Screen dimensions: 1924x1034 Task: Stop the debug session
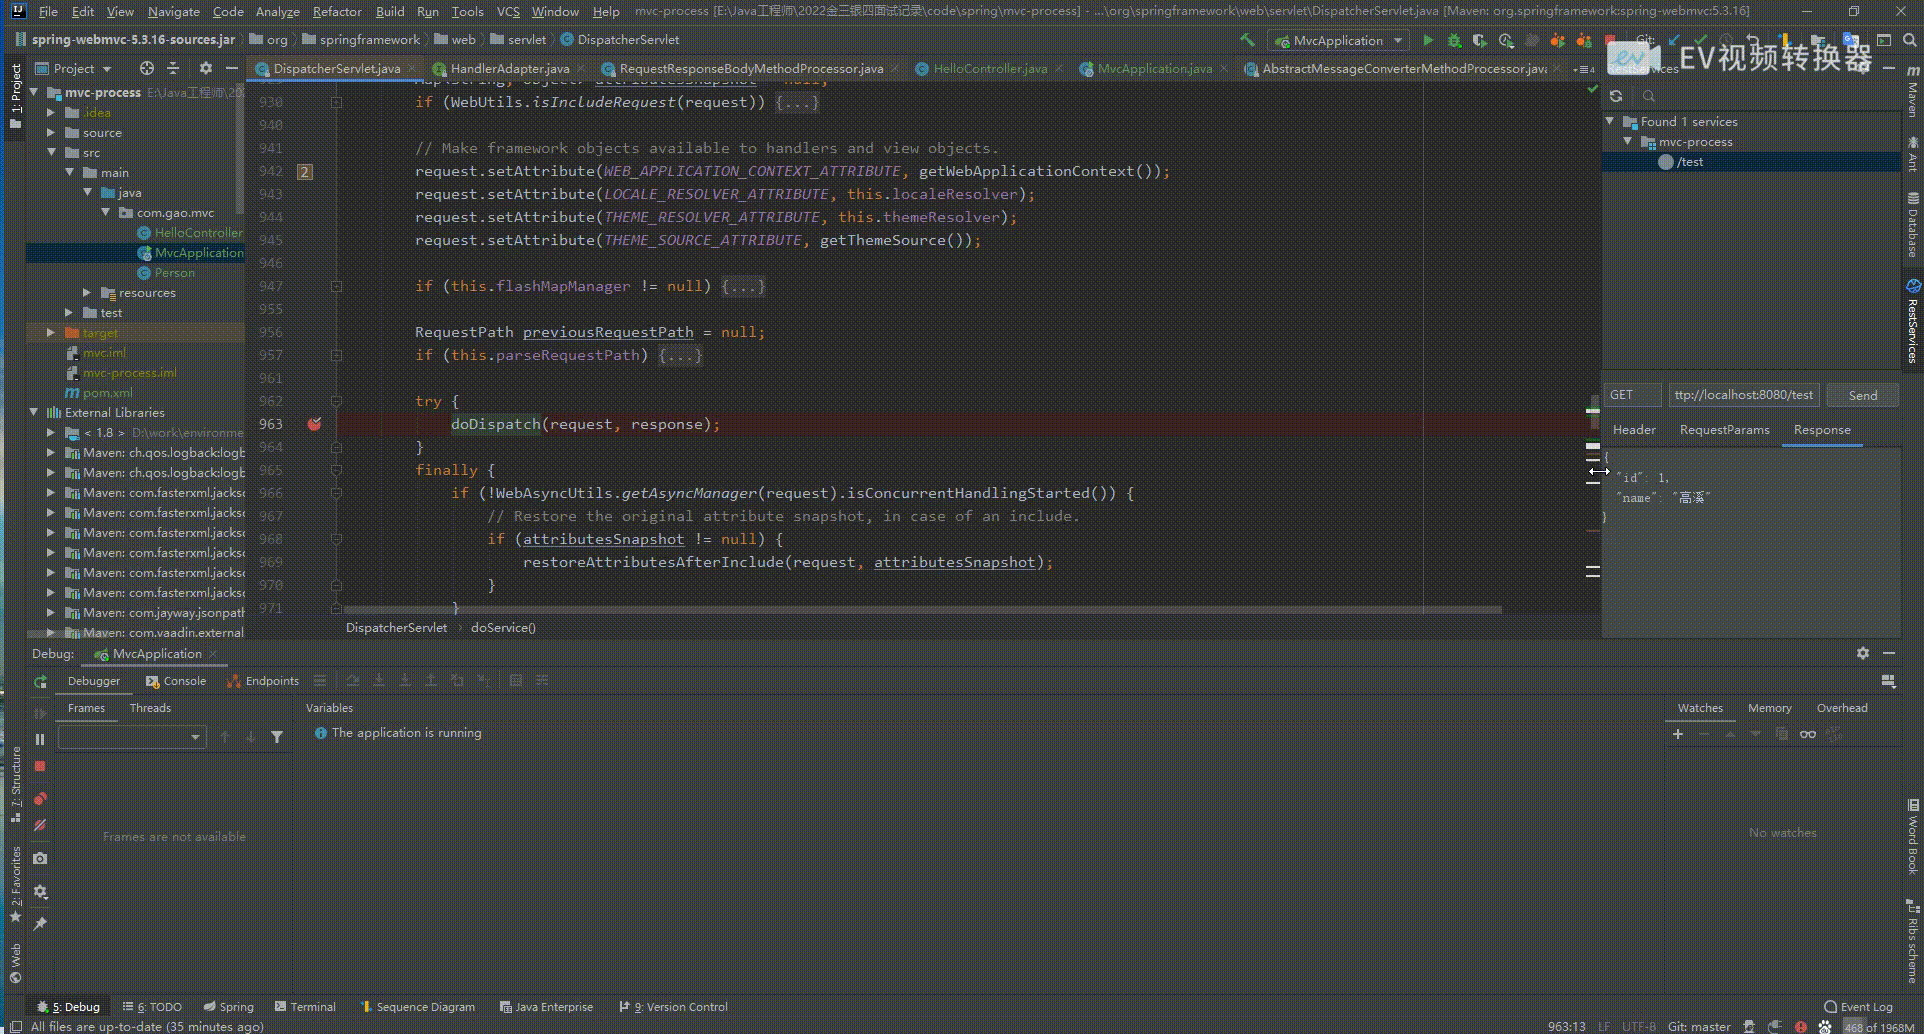click(x=40, y=766)
